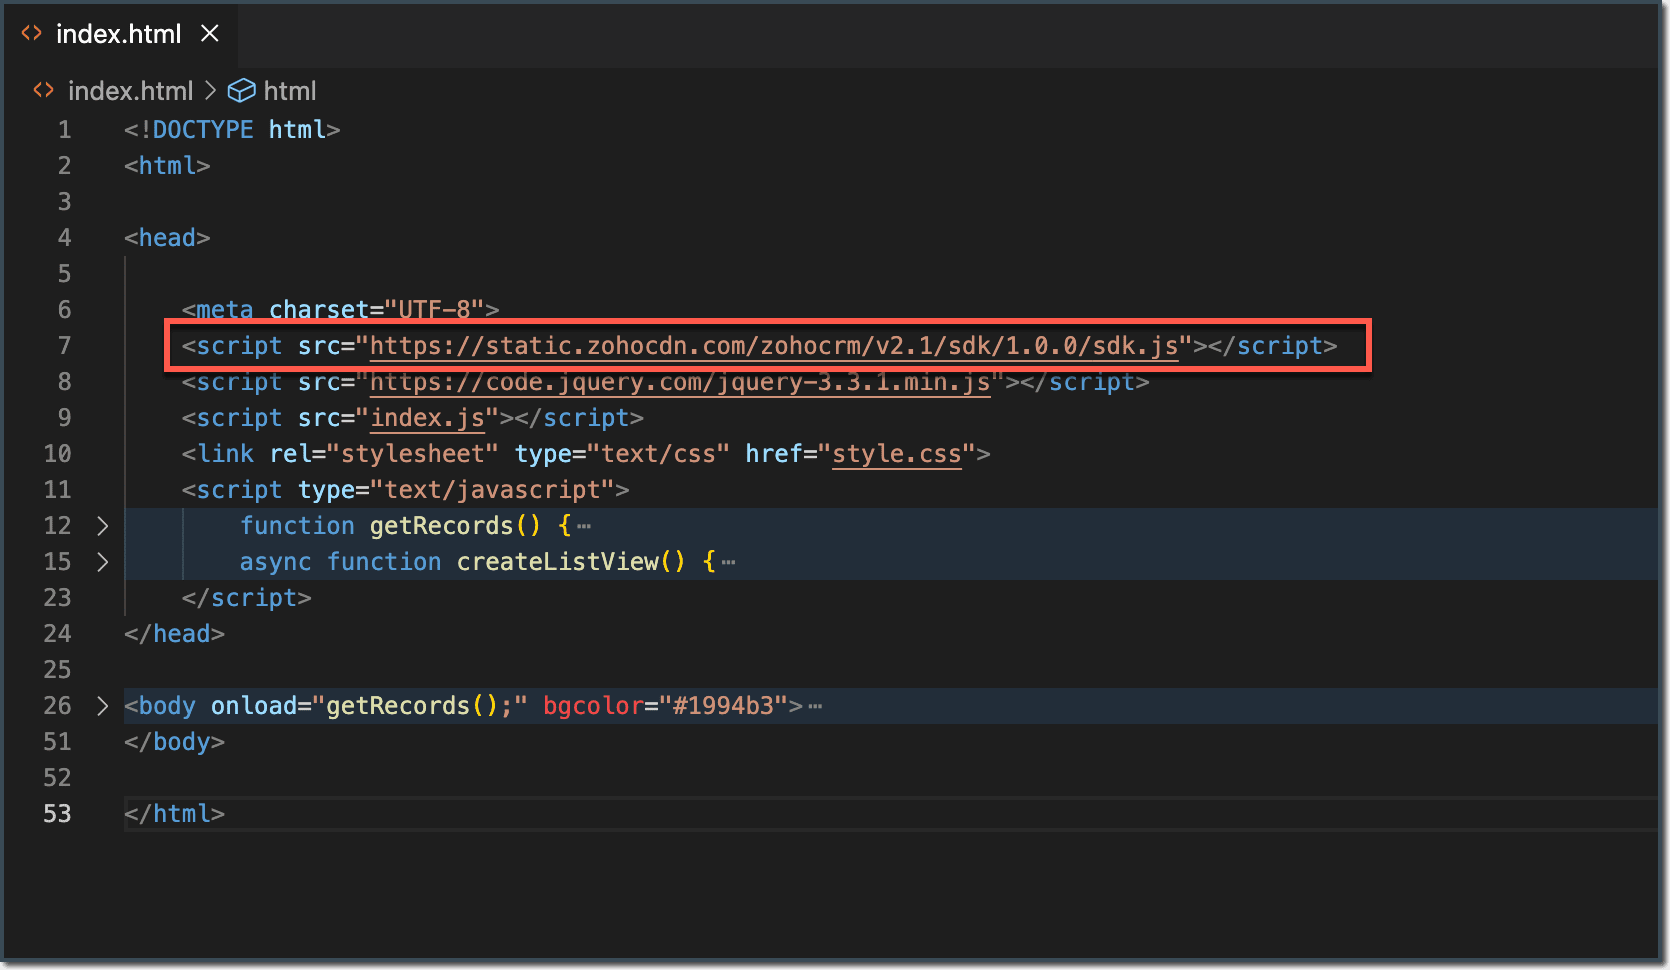This screenshot has width=1670, height=970.
Task: Open the jQuery 3.3.1 script URL
Action: (x=680, y=382)
